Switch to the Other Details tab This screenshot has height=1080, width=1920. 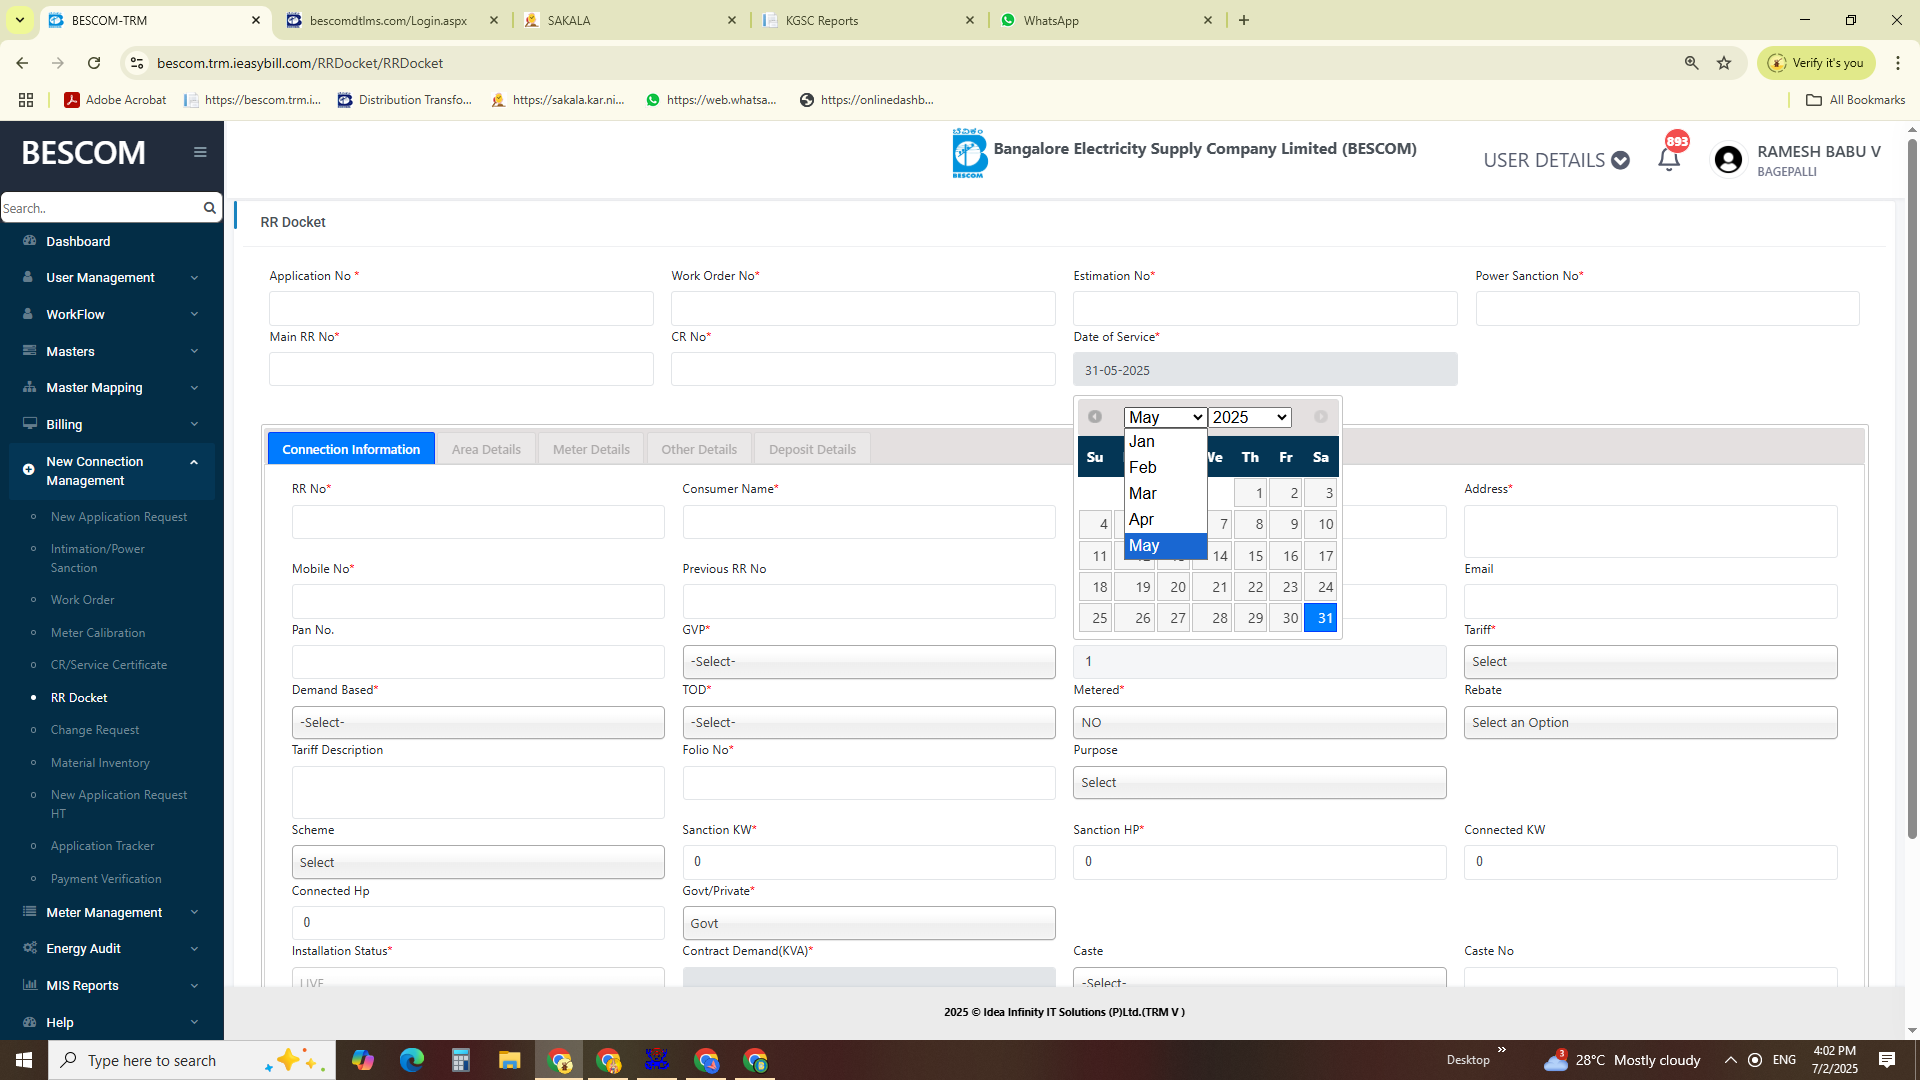click(699, 449)
